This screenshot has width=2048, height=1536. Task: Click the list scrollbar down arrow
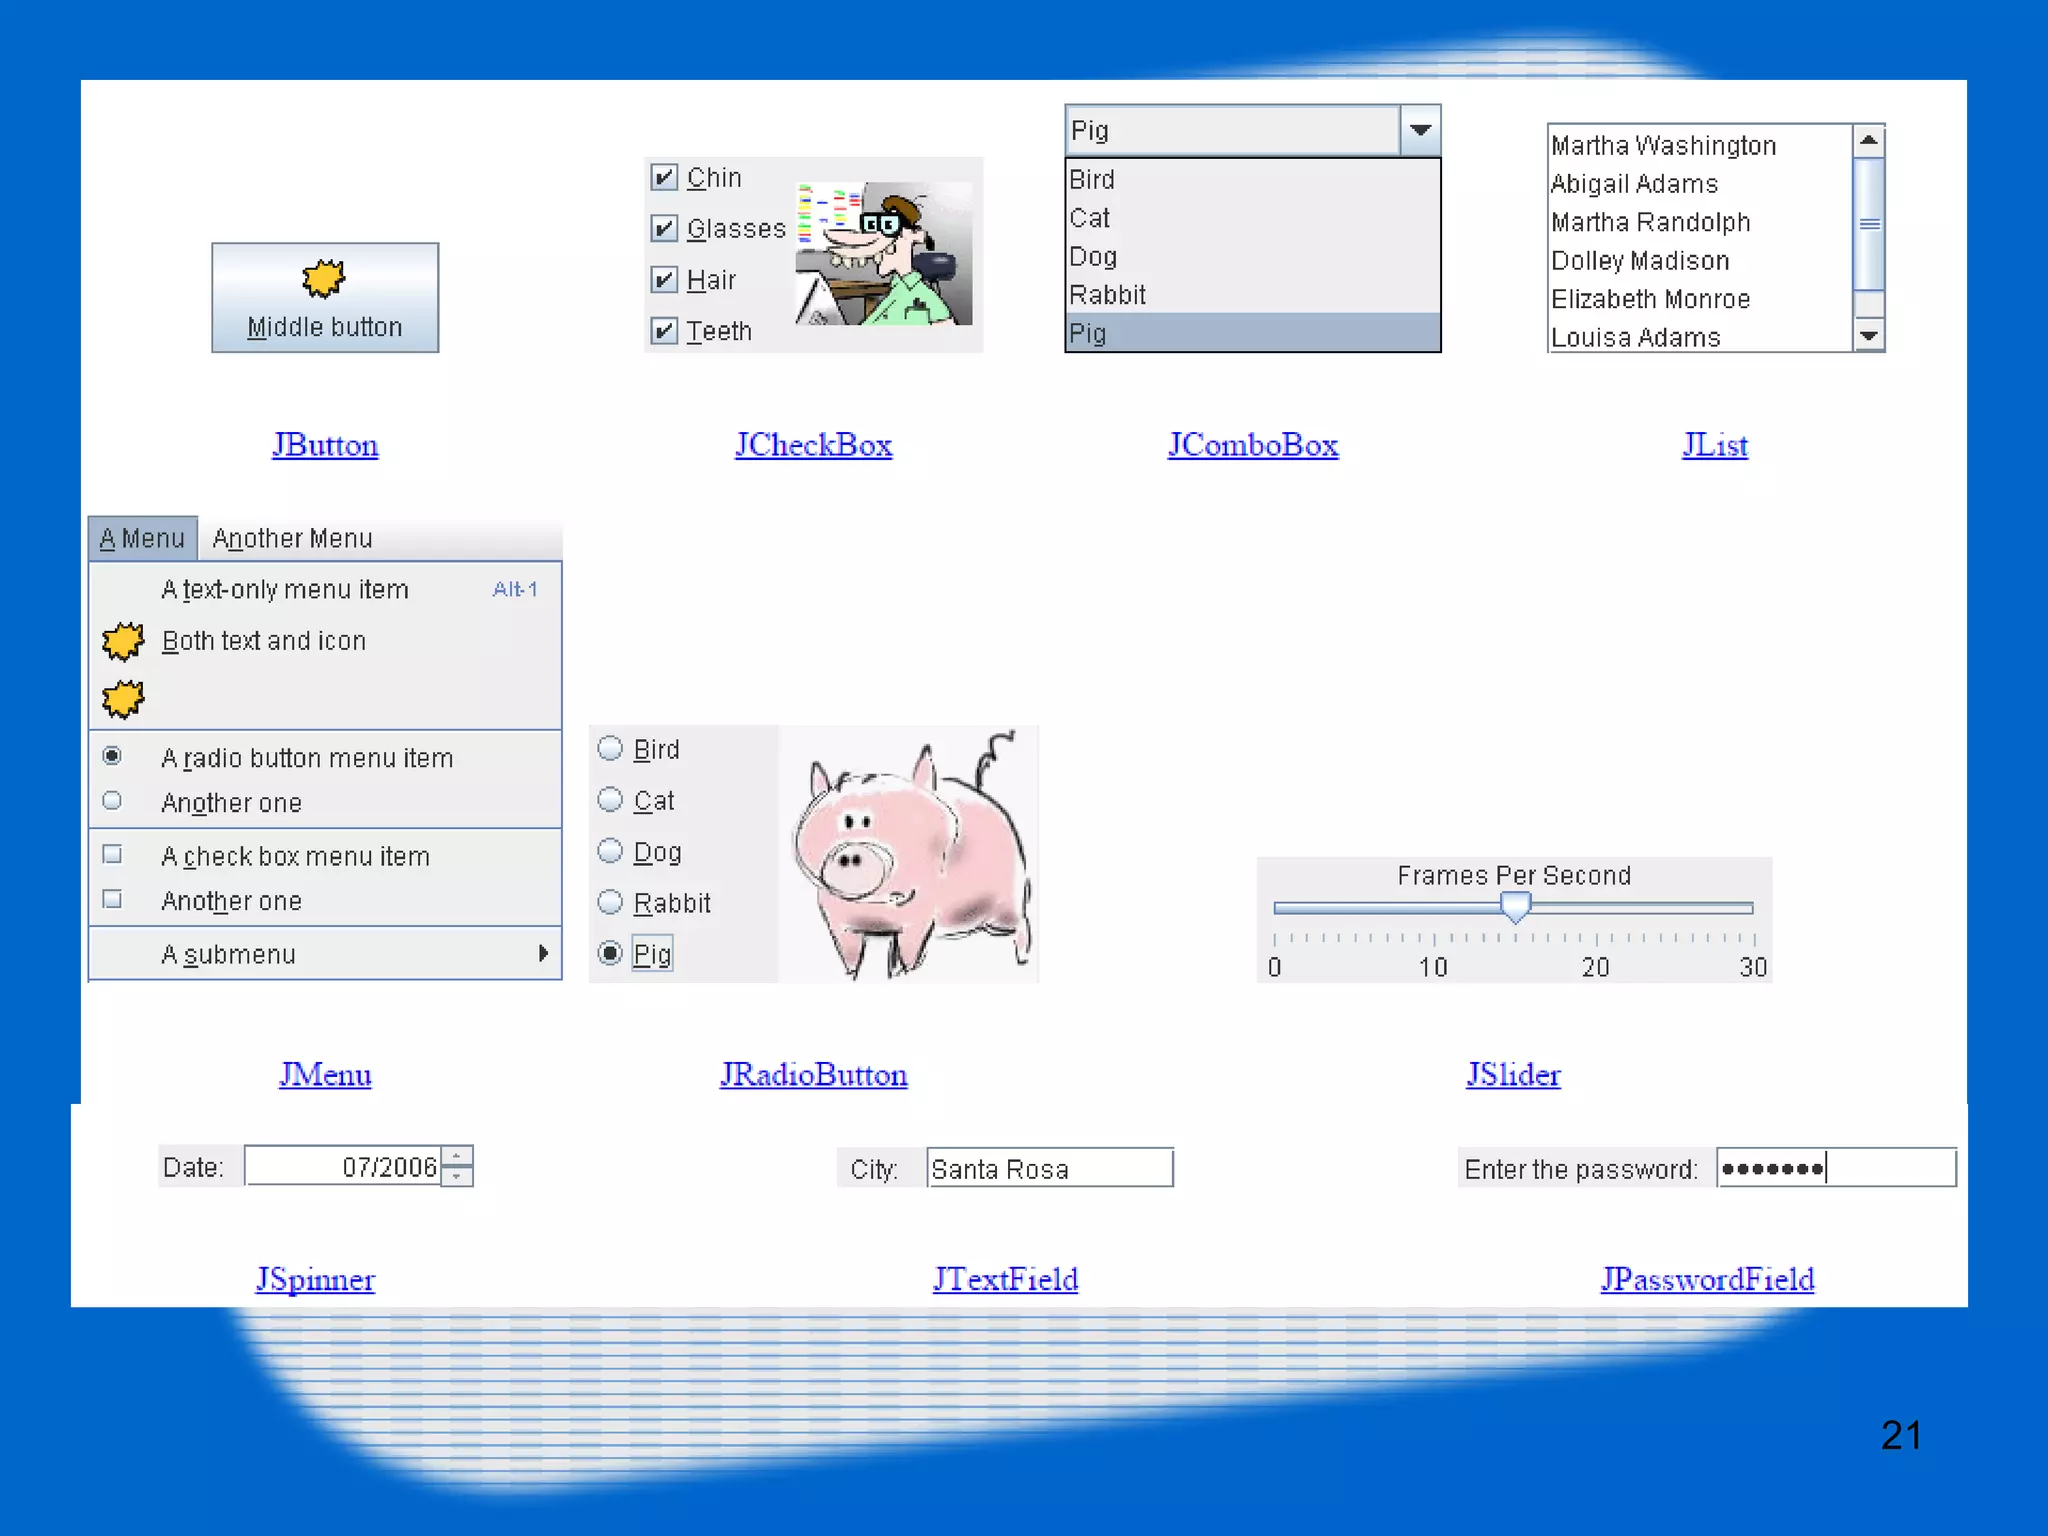click(x=1868, y=336)
